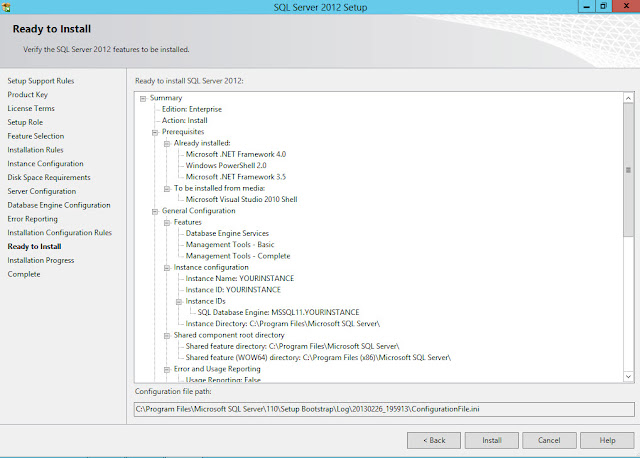This screenshot has width=640, height=458.
Task: Select Management Tools - Complete row
Action: (x=238, y=256)
